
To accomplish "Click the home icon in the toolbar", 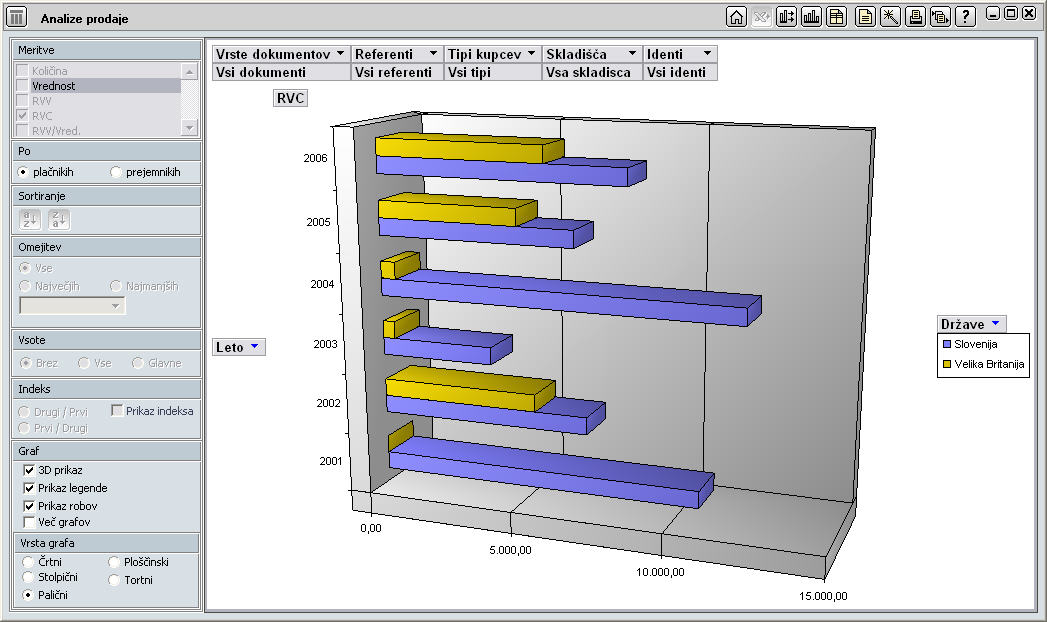I will click(x=737, y=17).
